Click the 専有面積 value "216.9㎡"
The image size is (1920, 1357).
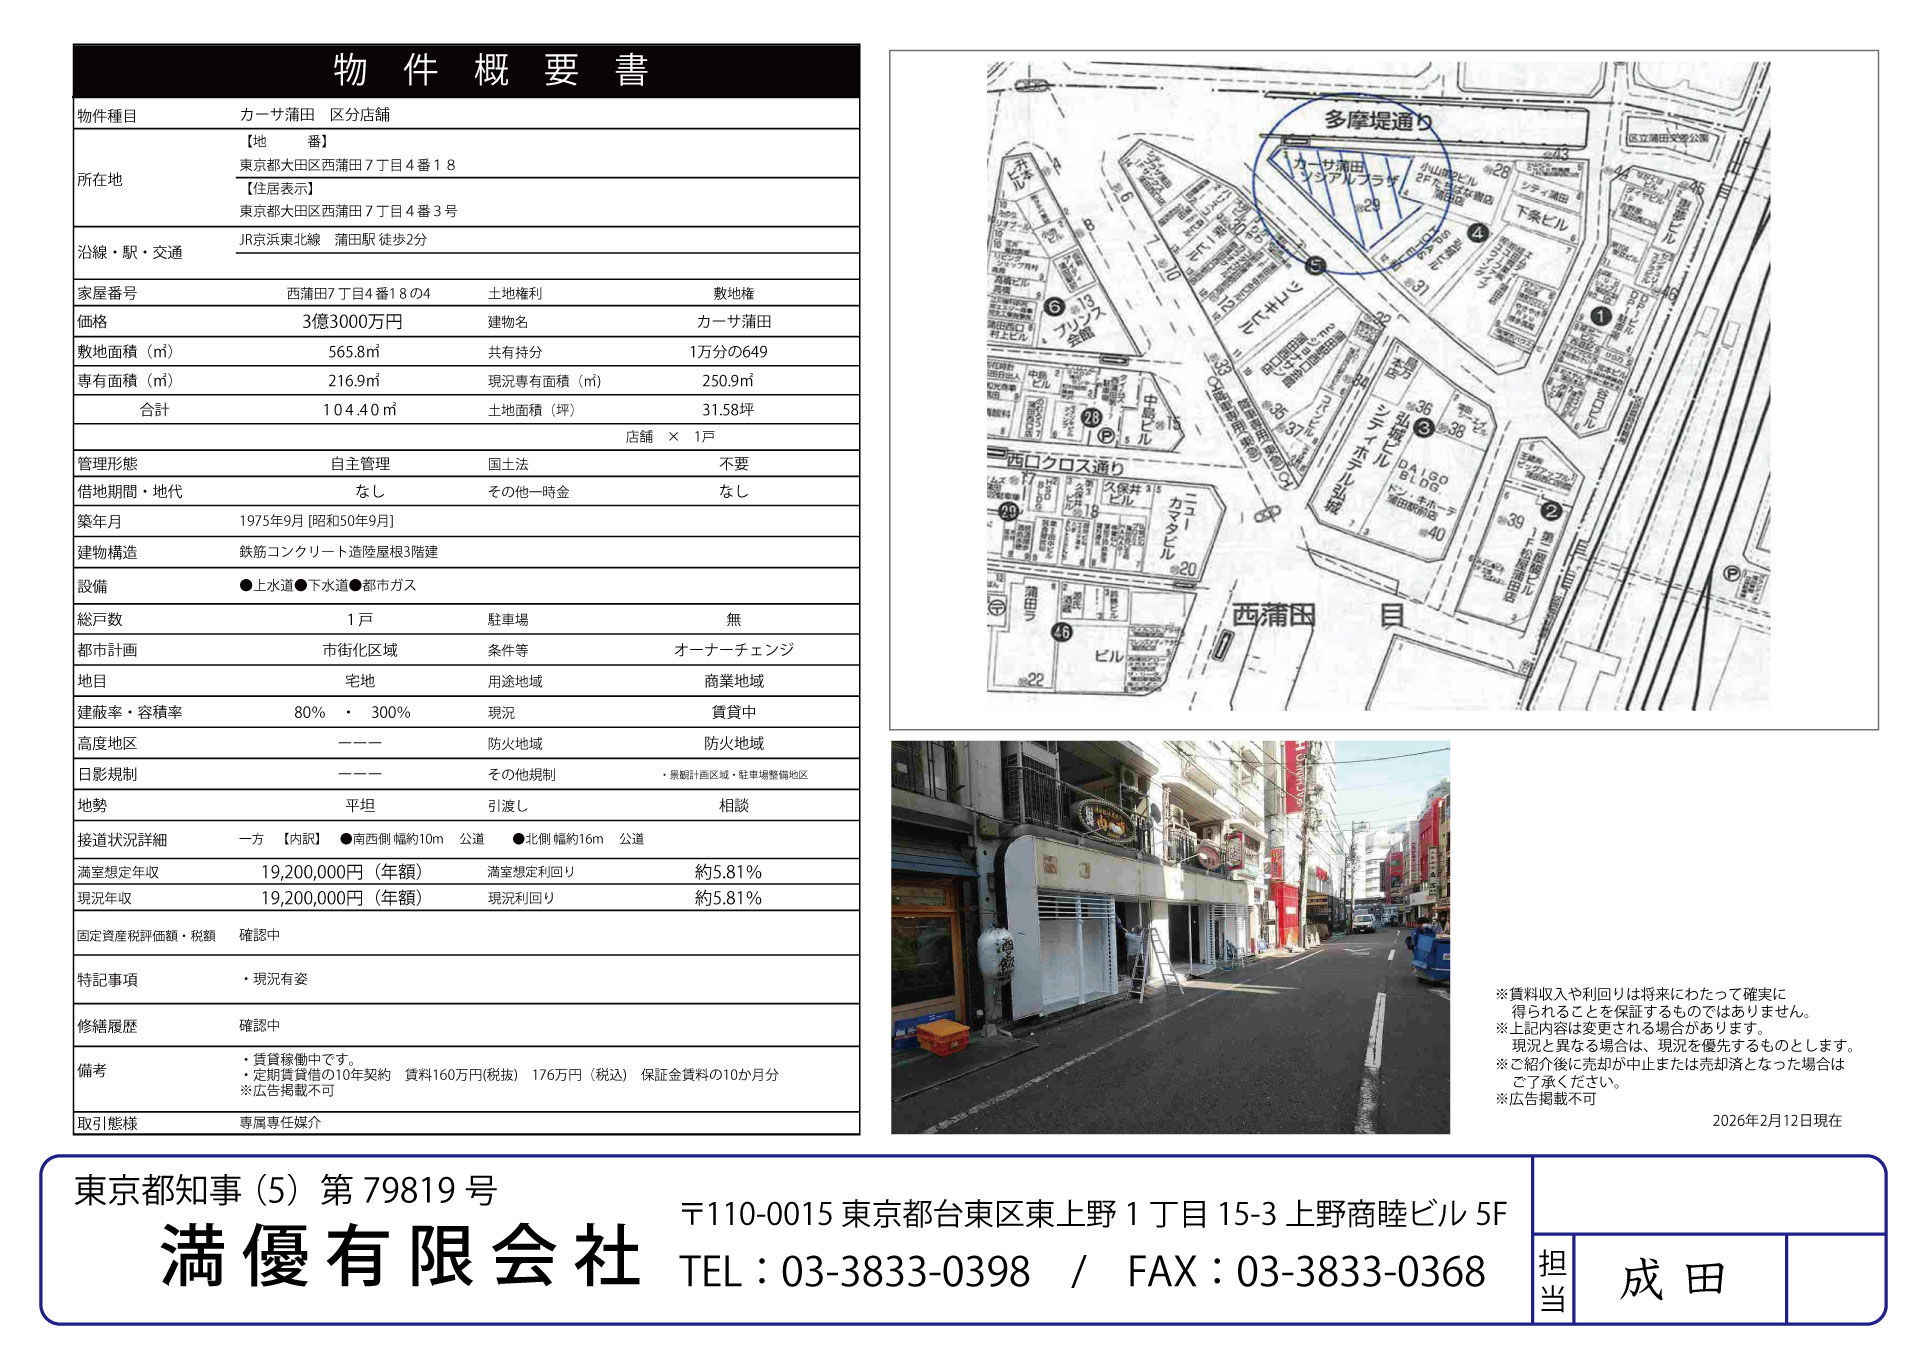tap(354, 381)
